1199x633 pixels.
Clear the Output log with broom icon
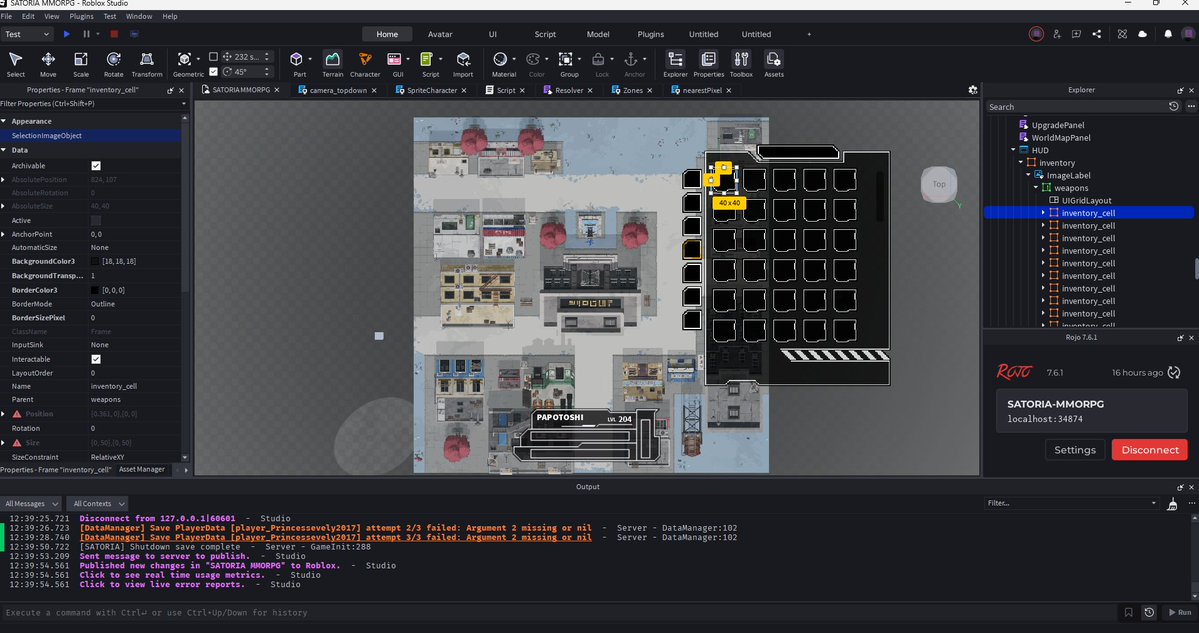[1172, 504]
